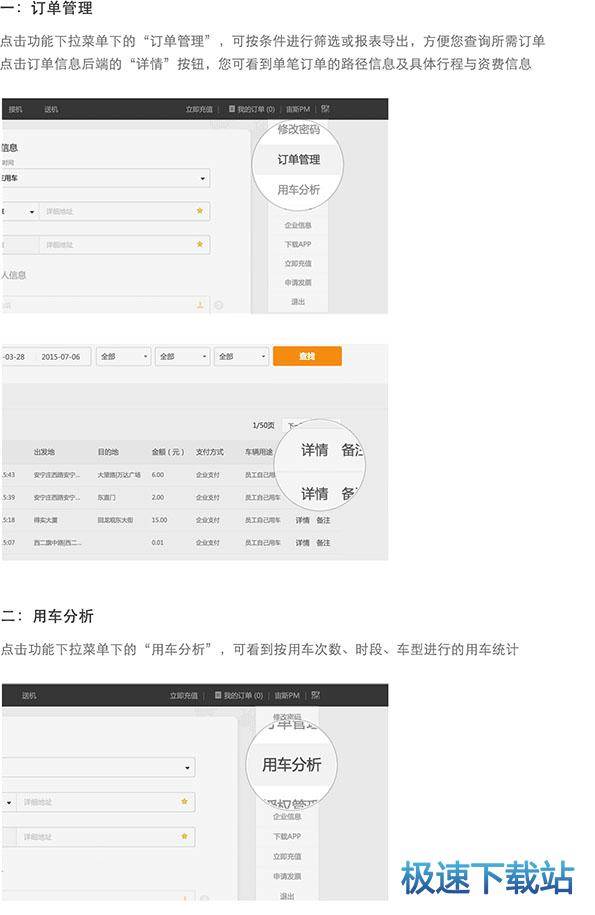
Task: Open the small dropdown before 详细地址 in the 用车分析 screenshot
Action: pos(9,802)
